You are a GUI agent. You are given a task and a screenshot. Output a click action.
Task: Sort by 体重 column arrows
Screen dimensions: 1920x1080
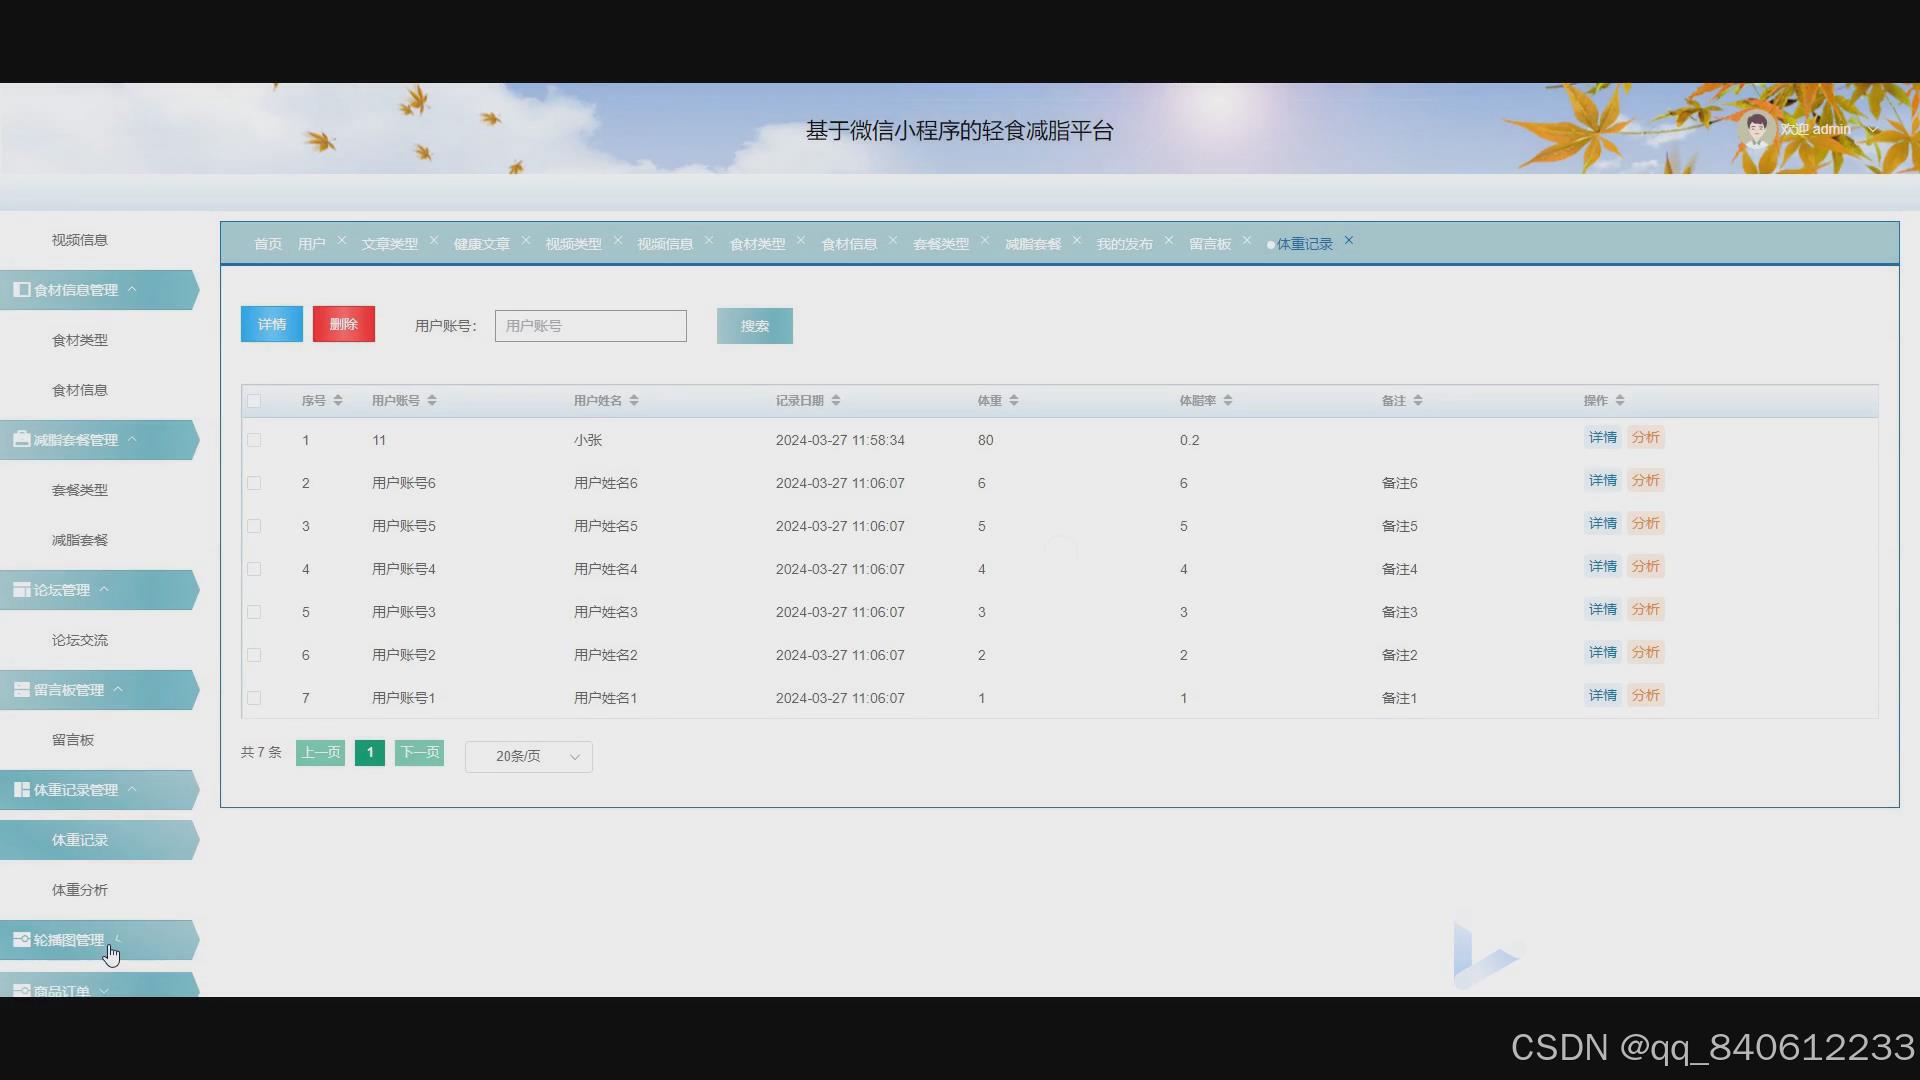(1014, 401)
